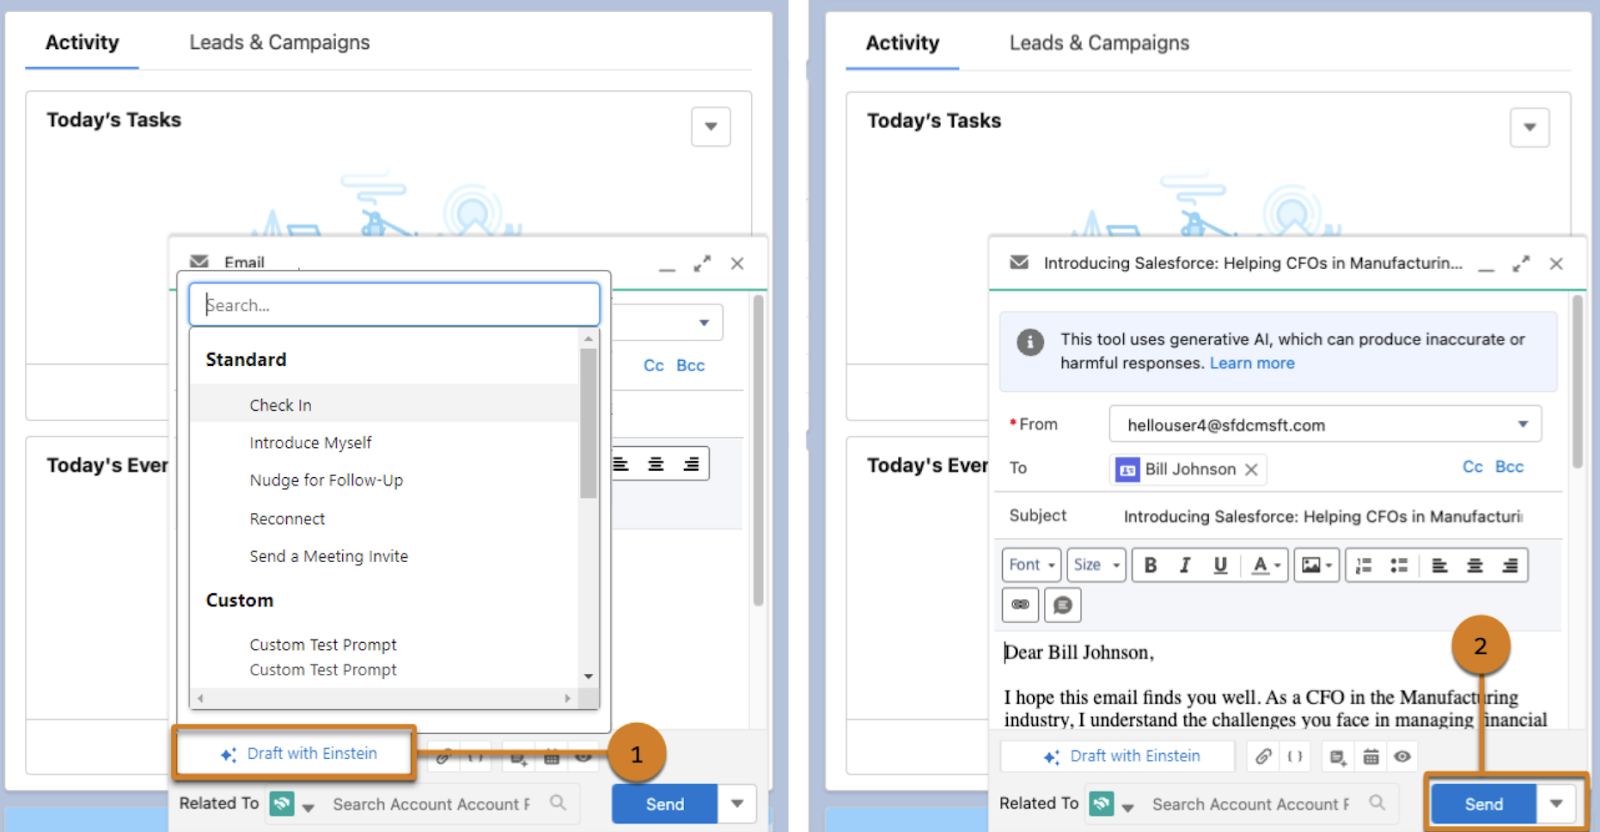Click Send in the left Email composer
Image resolution: width=1600 pixels, height=832 pixels.
point(665,804)
